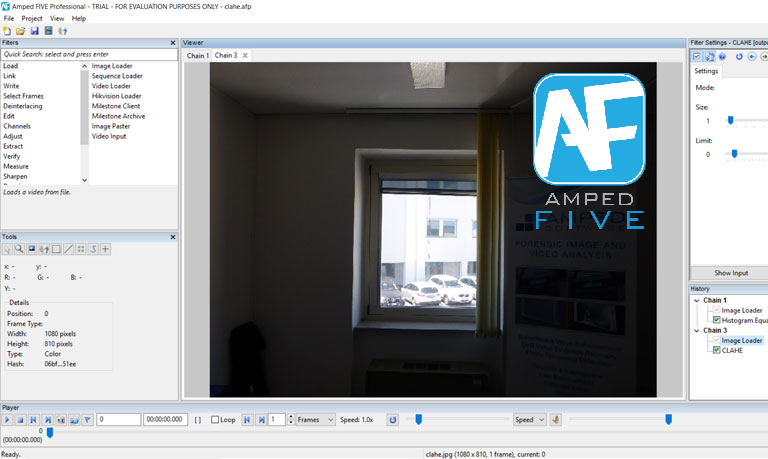The image size is (768, 459).
Task: Click the blue reset speed icon
Action: [x=393, y=420]
